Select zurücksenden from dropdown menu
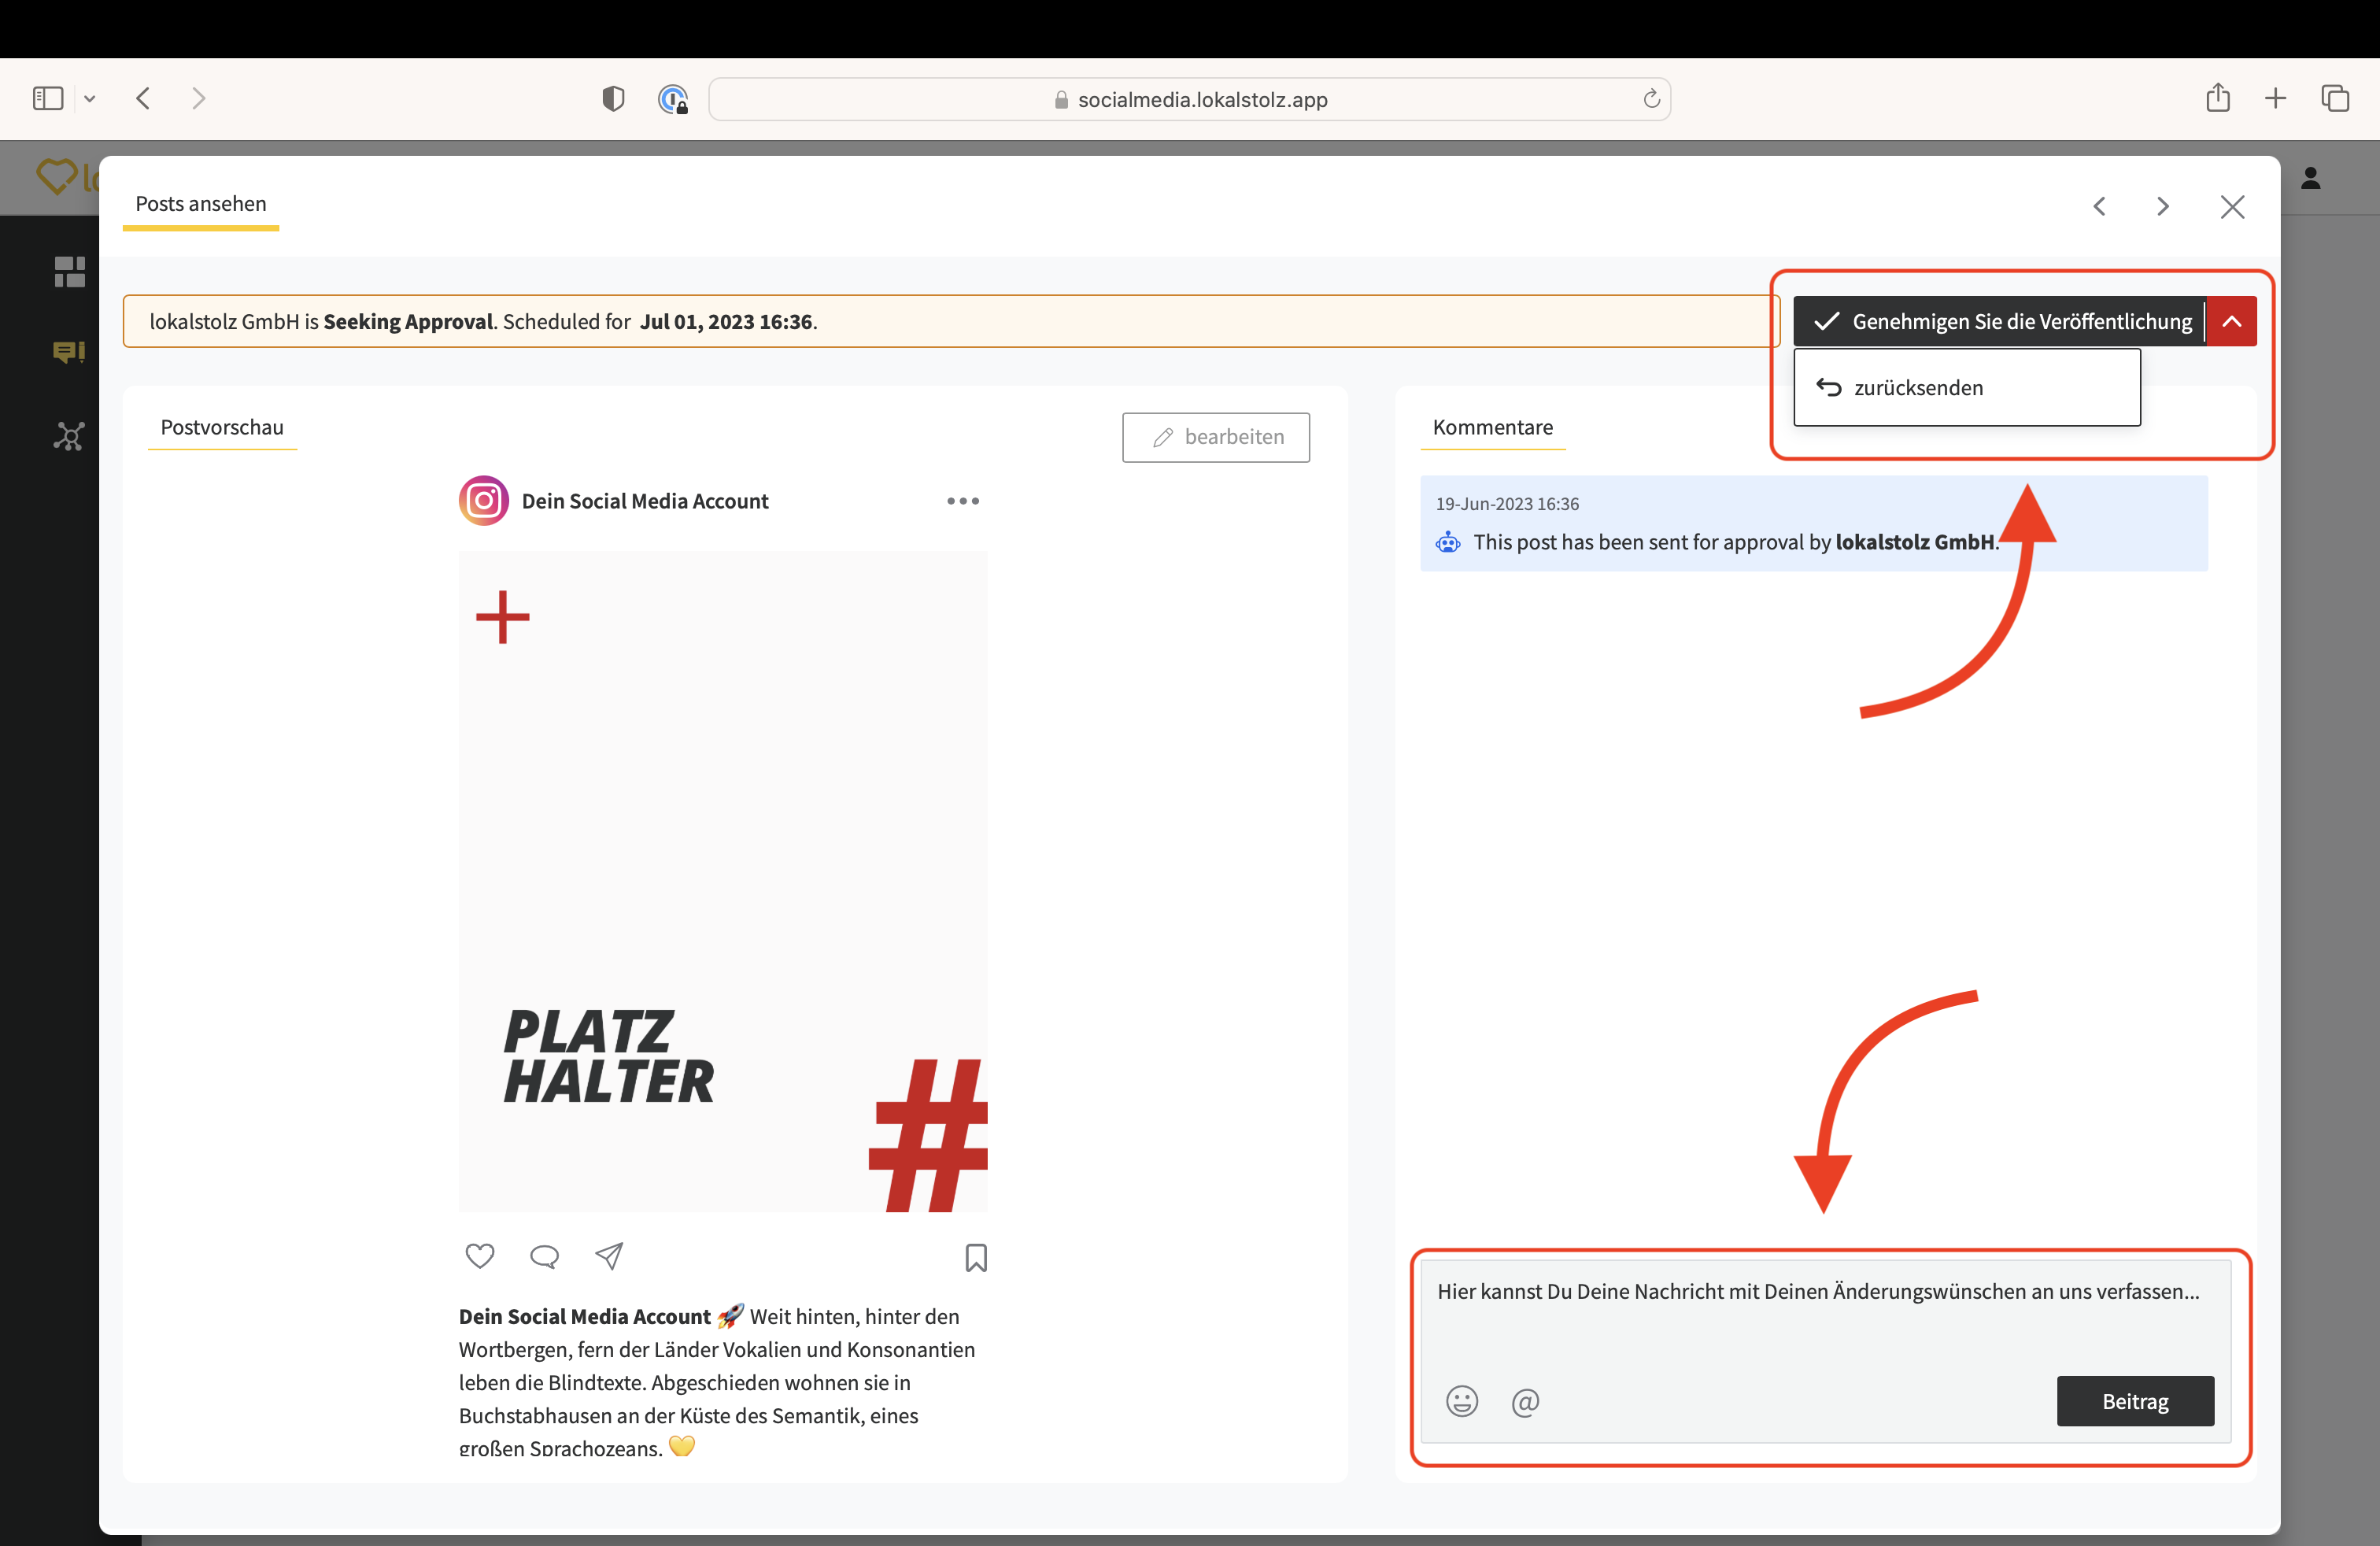Viewport: 2380px width, 1546px height. [x=1917, y=388]
